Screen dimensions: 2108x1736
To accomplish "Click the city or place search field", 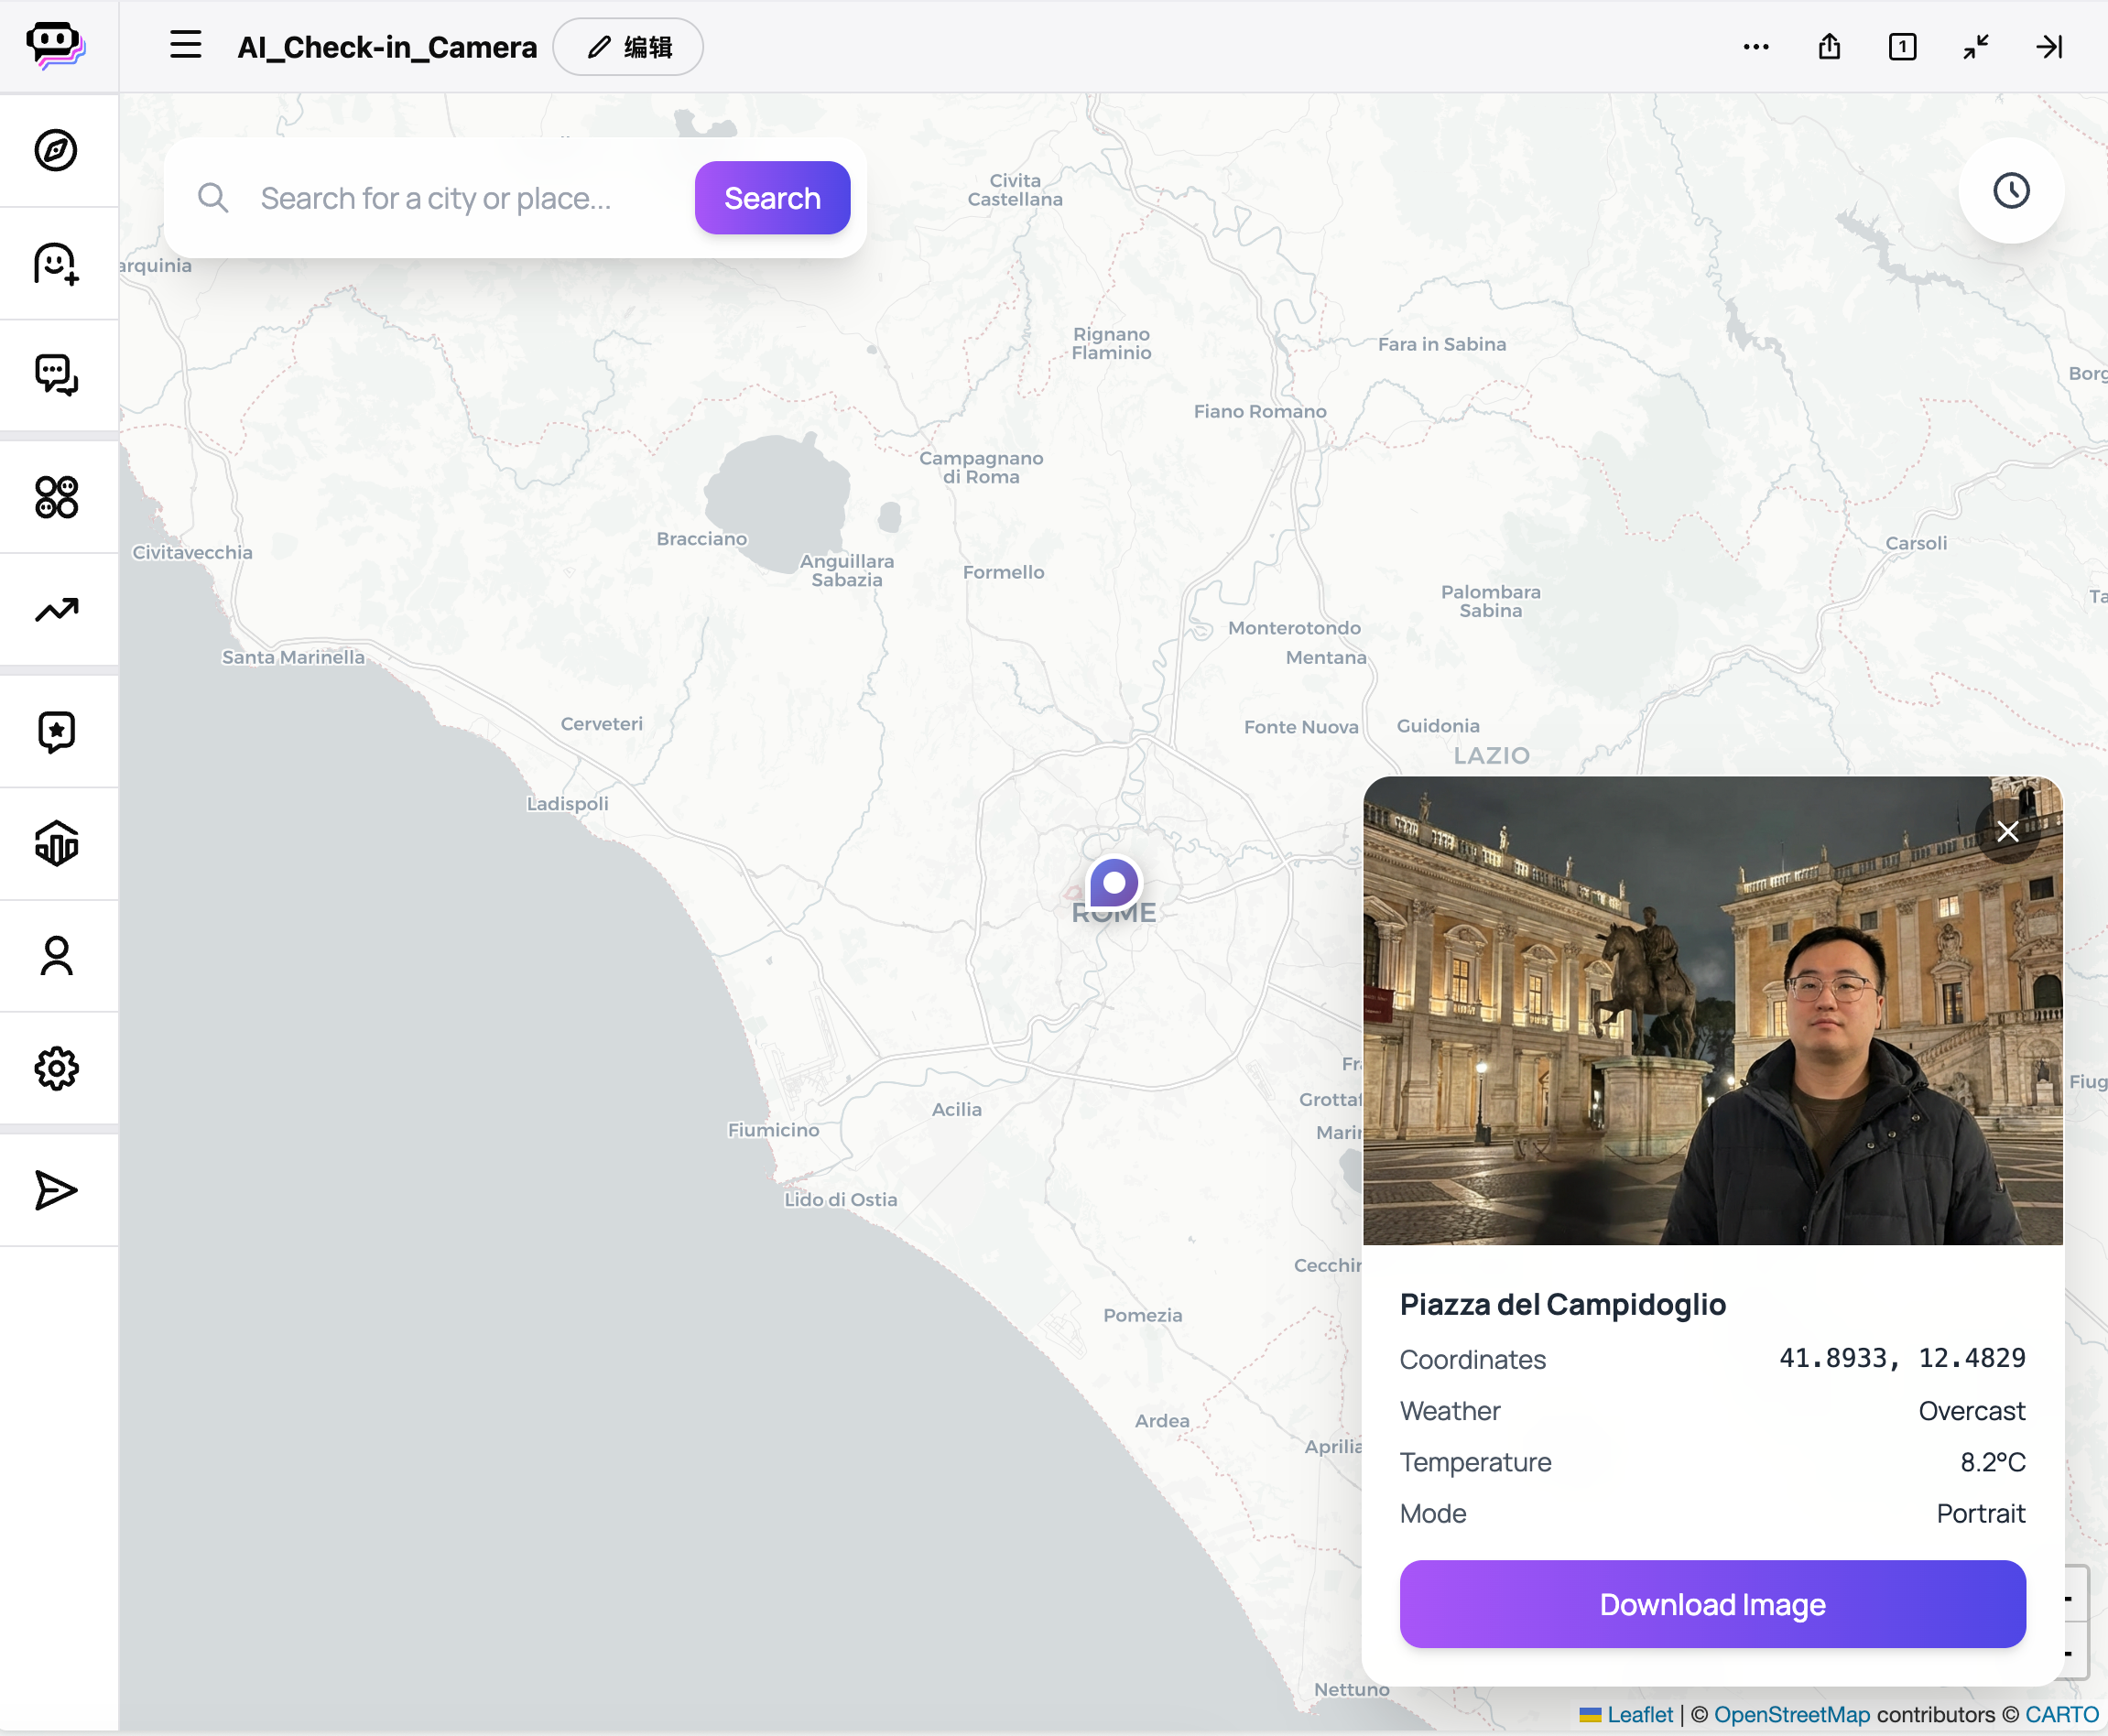I will tap(460, 198).
